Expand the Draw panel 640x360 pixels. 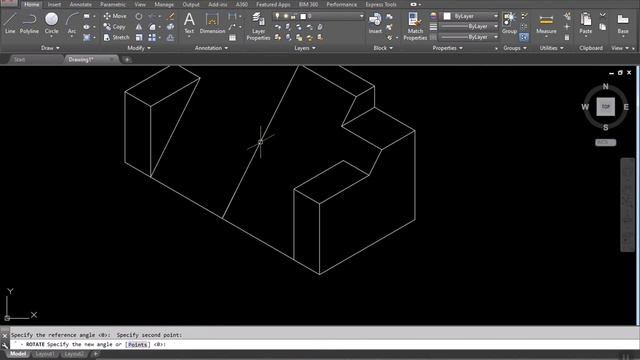(x=50, y=48)
